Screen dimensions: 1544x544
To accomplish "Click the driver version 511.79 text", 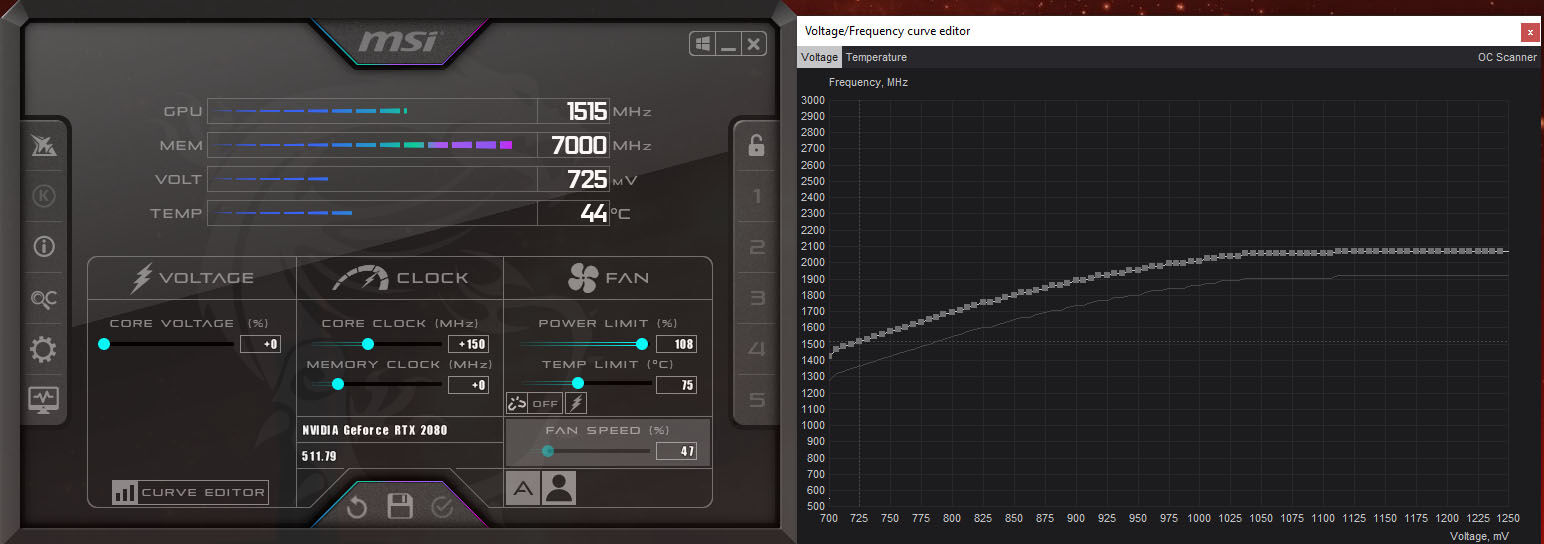I will [x=320, y=456].
